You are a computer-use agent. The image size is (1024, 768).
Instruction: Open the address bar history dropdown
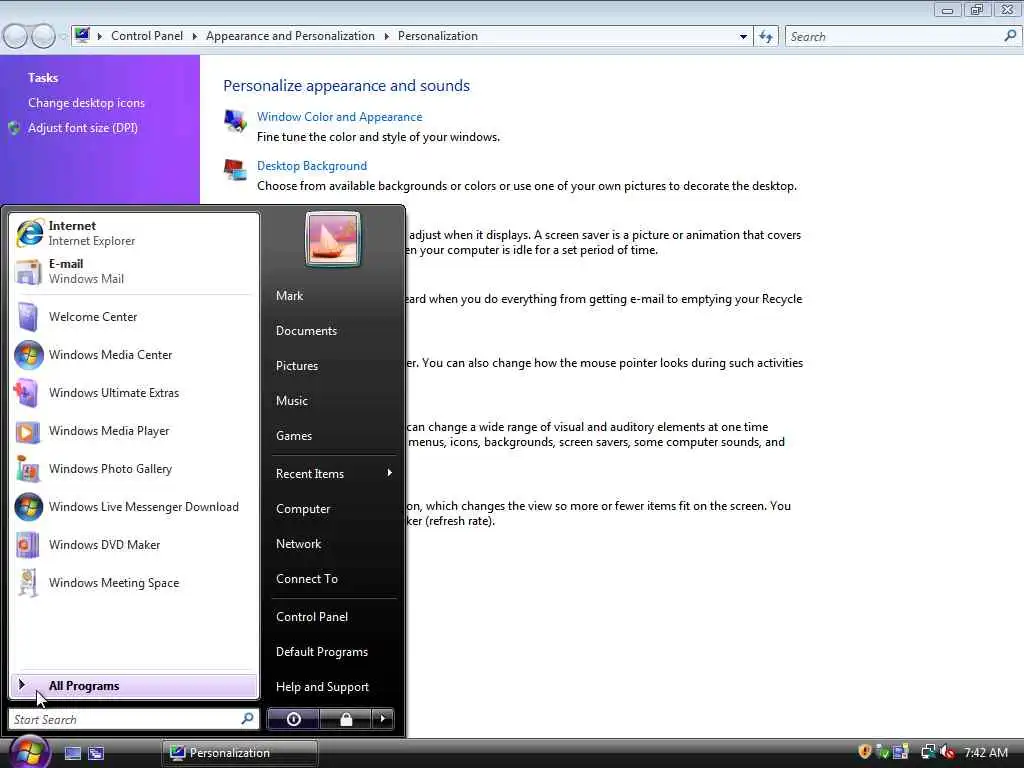(743, 37)
